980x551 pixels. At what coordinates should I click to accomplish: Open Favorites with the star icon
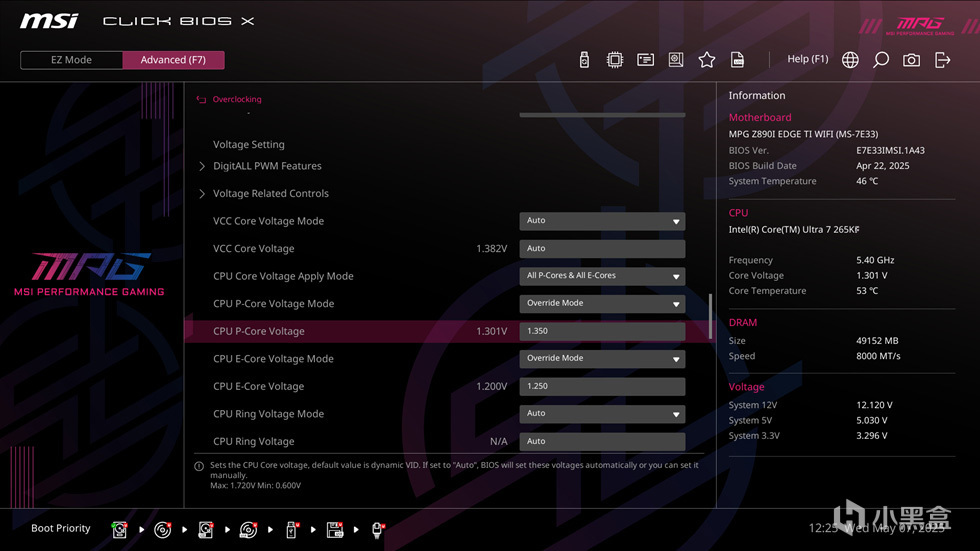pyautogui.click(x=706, y=60)
